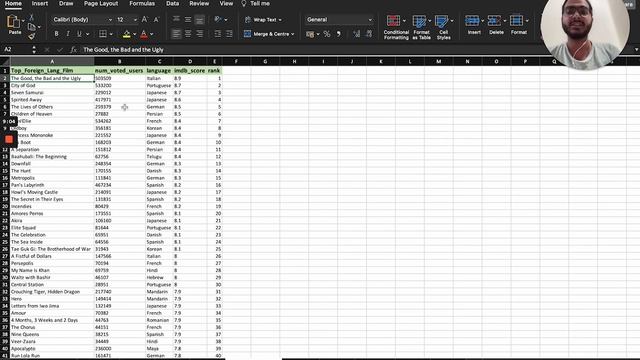Screen dimensions: 640x360
Task: Increase the cell indent
Action: (x=229, y=34)
